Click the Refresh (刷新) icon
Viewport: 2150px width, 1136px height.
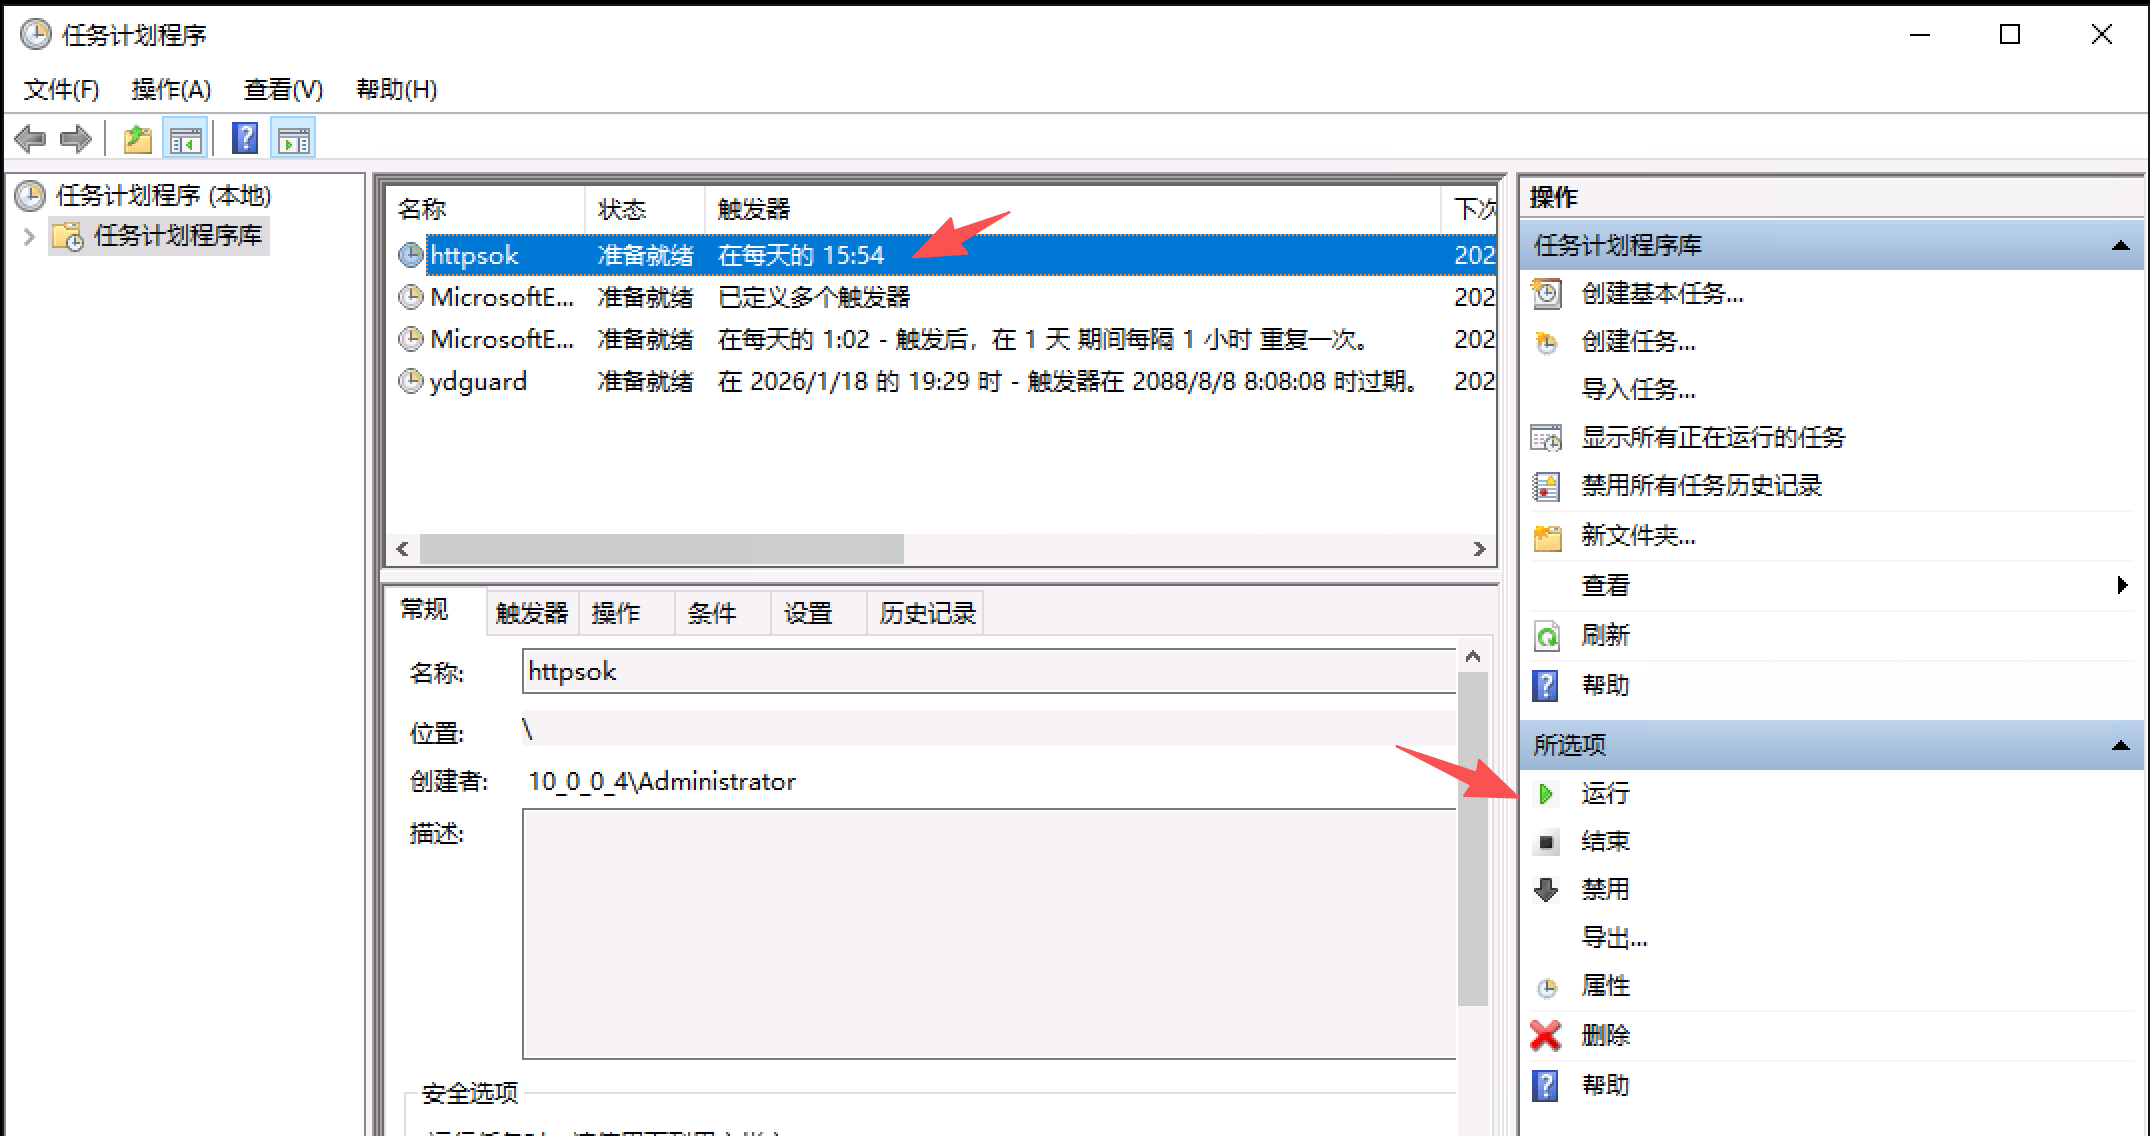tap(1547, 636)
